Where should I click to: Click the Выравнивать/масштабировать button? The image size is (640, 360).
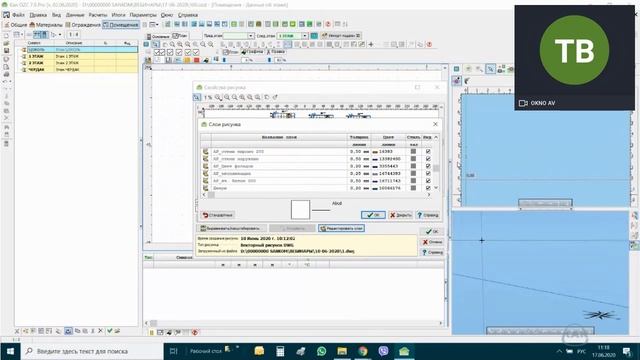[x=232, y=228]
